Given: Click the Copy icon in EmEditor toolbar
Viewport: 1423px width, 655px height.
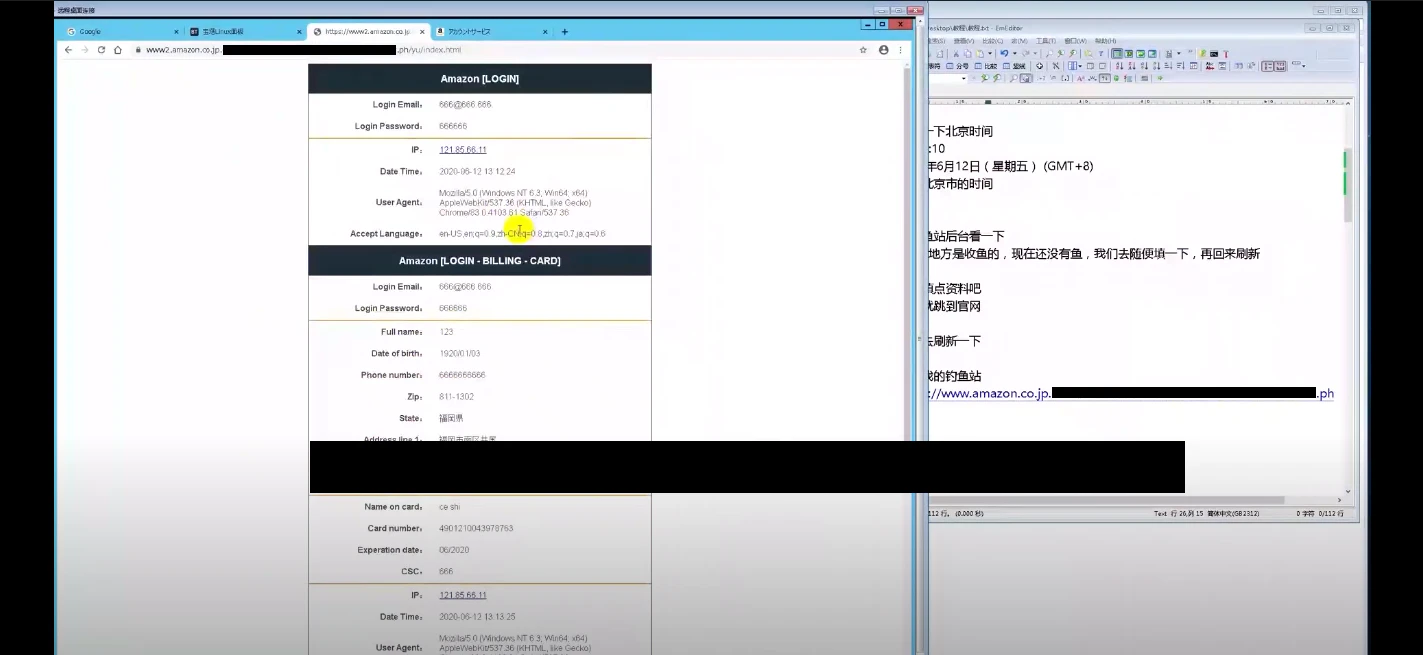Looking at the screenshot, I should pyautogui.click(x=968, y=53).
